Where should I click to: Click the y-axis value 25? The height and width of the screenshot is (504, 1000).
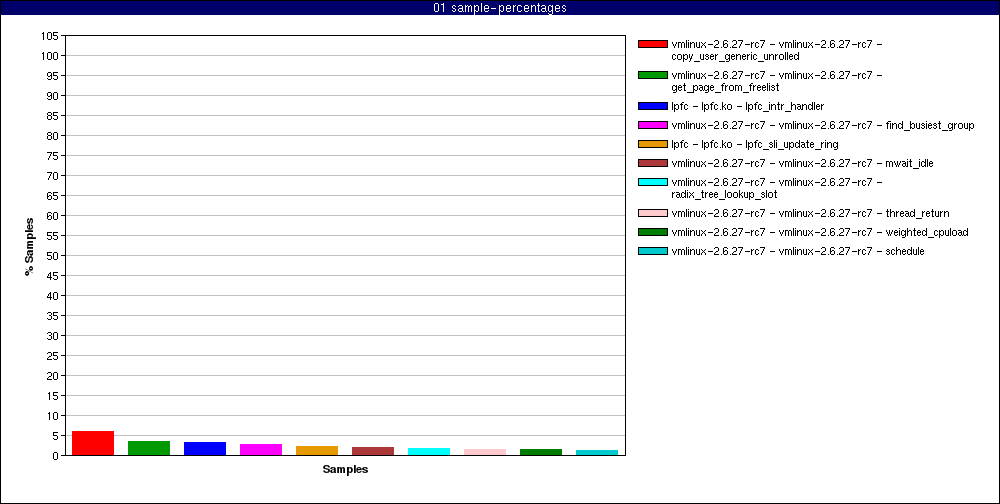[x=54, y=356]
